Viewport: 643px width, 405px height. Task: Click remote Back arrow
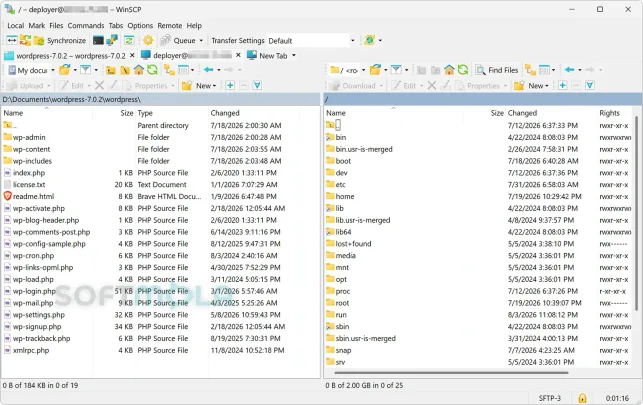569,70
